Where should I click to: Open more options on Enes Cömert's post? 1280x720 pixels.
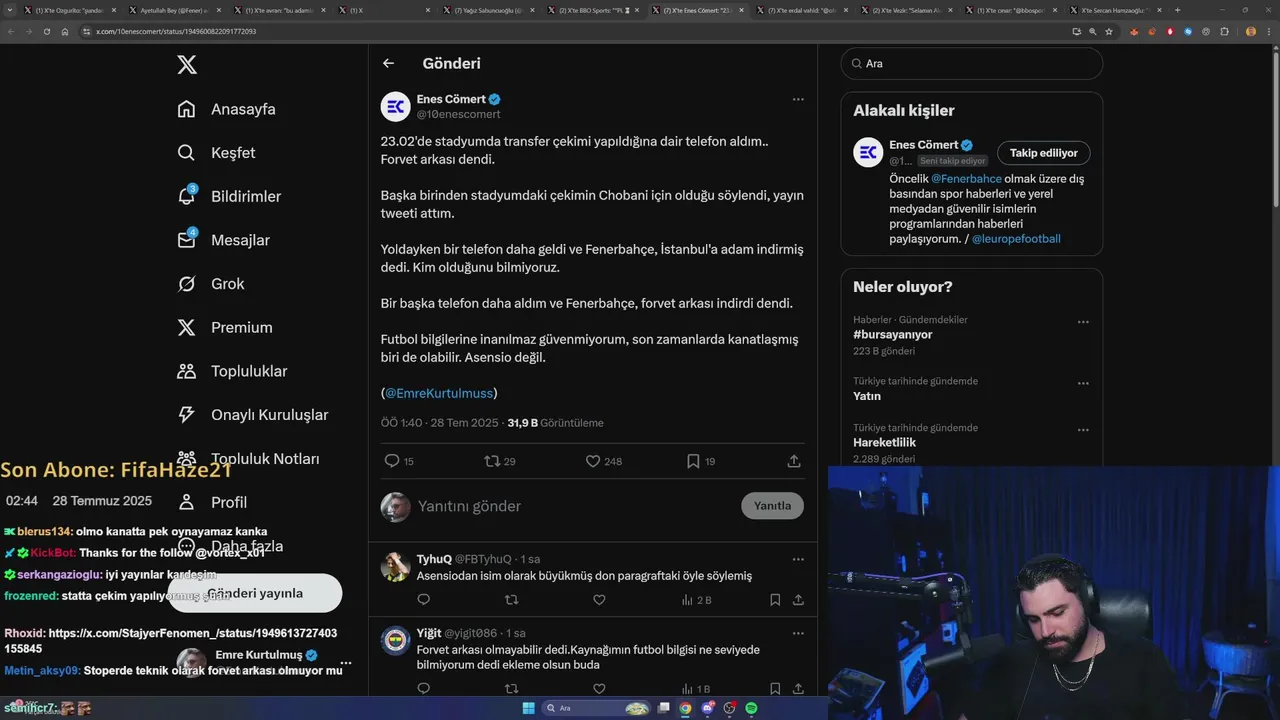pos(798,99)
